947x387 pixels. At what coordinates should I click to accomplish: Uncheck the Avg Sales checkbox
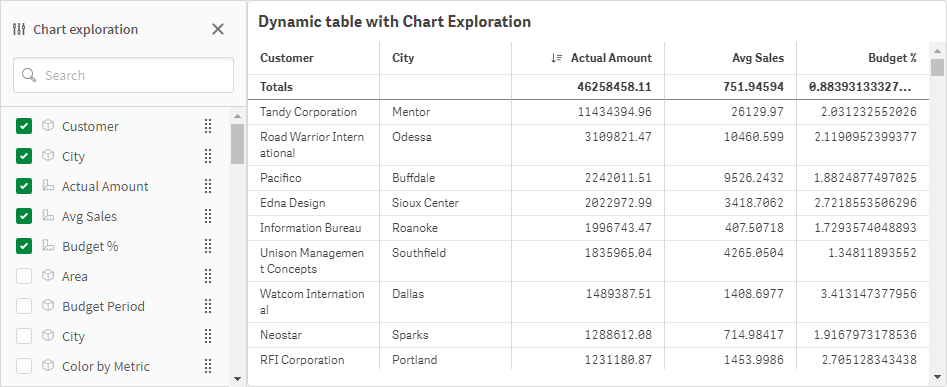tap(24, 216)
